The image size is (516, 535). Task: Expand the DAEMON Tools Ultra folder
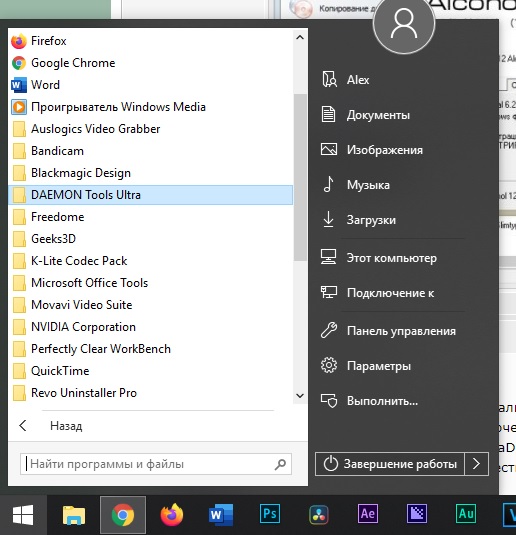click(150, 195)
